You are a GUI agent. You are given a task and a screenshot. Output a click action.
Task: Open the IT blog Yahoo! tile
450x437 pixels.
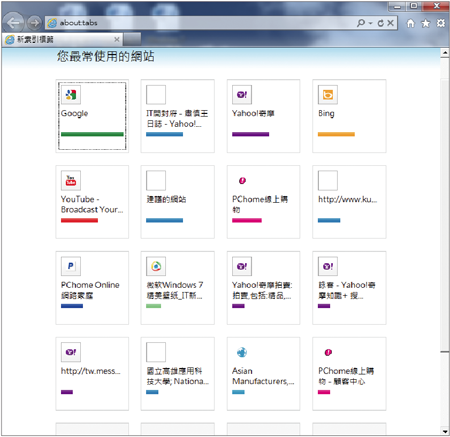(x=177, y=116)
